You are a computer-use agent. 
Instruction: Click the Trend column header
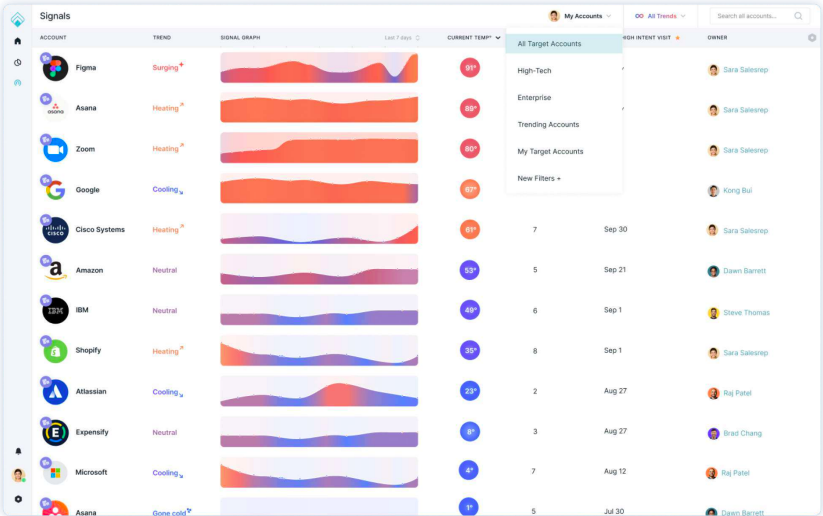pos(162,38)
